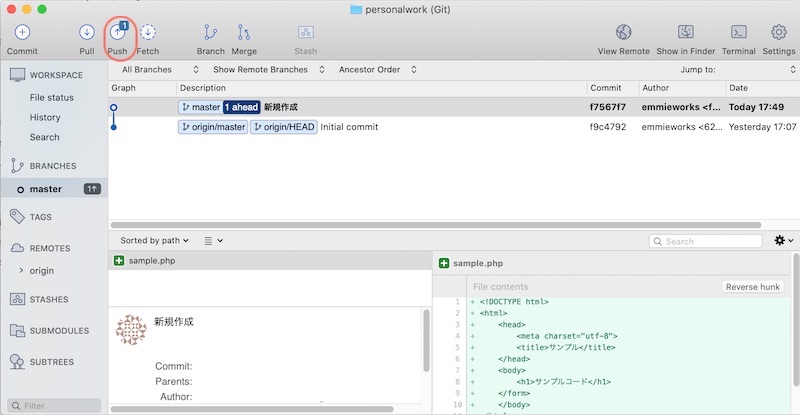Screen dimensions: 800x415
Task: Click the diff pane vertical scrollbar
Action: point(796,320)
